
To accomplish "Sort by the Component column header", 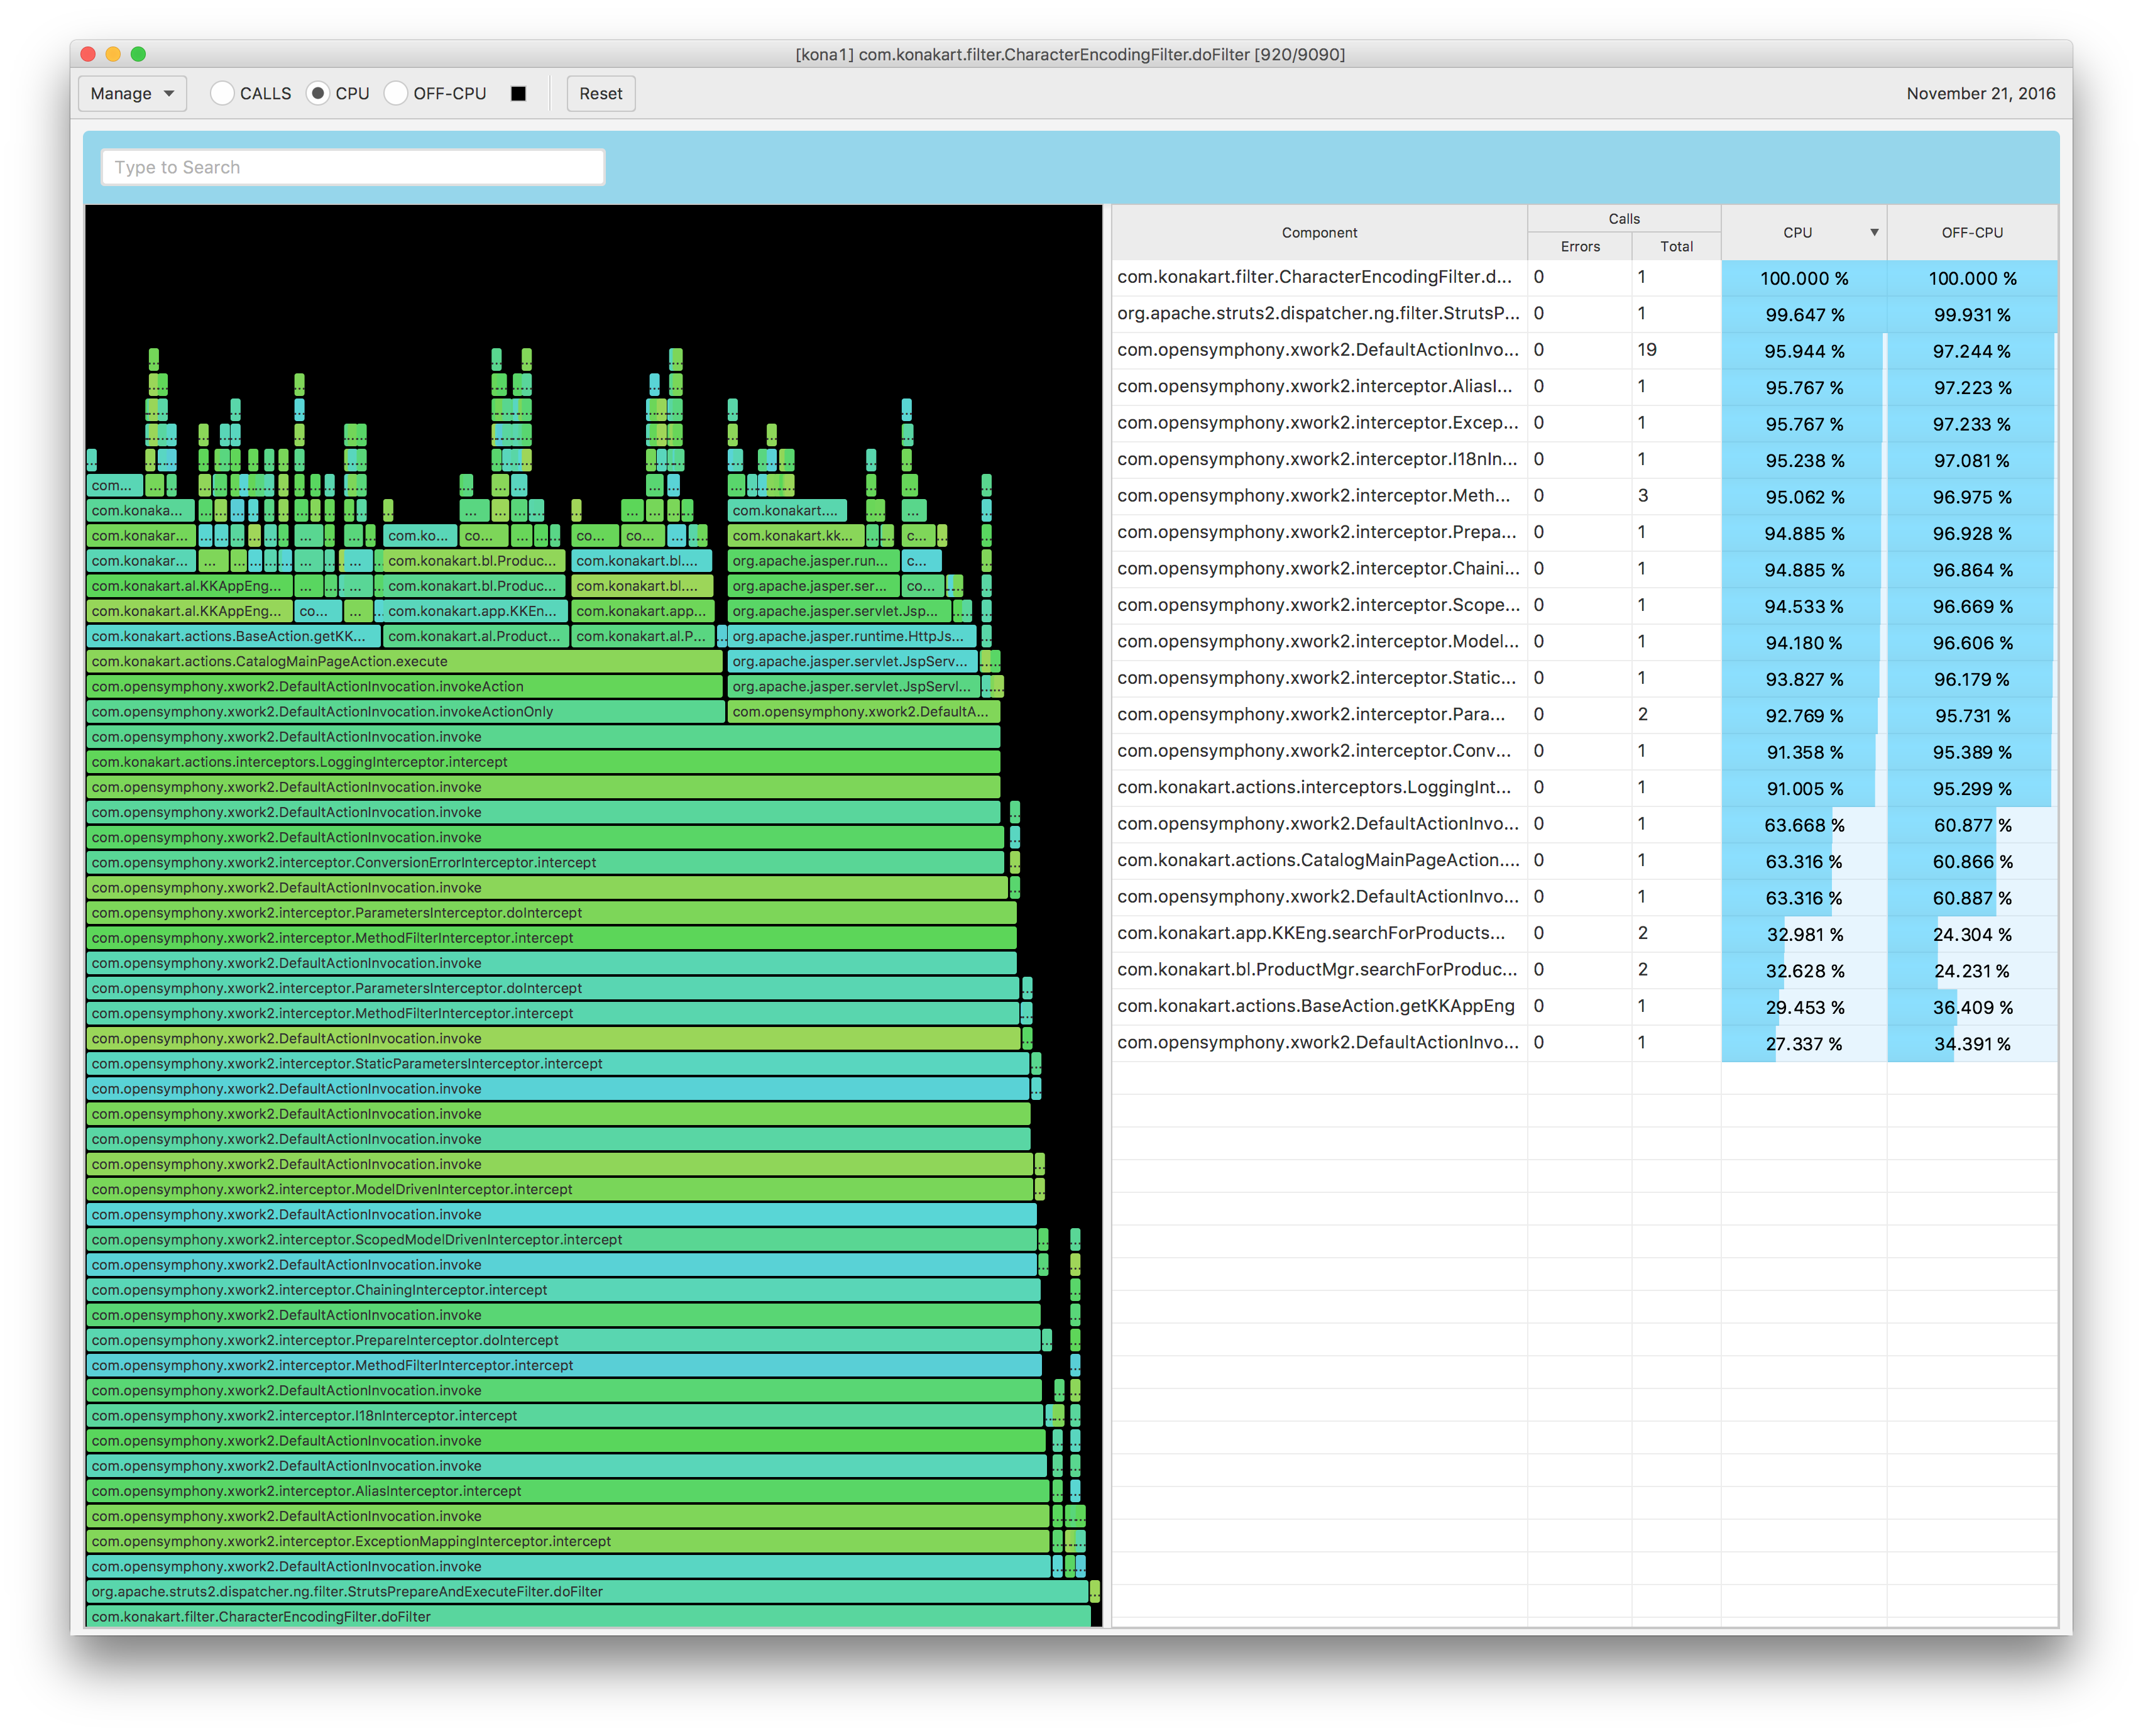I will point(1319,232).
